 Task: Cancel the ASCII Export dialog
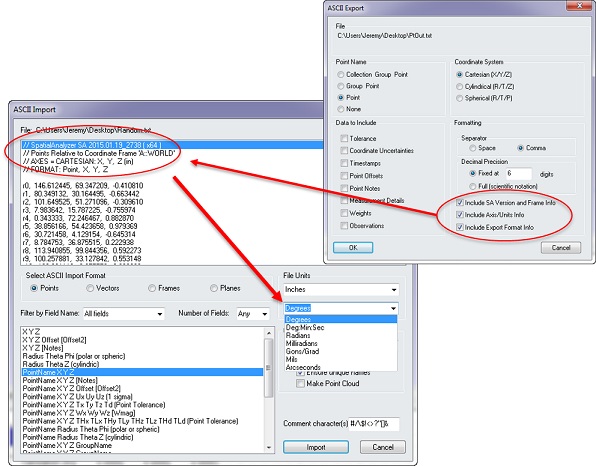point(561,248)
